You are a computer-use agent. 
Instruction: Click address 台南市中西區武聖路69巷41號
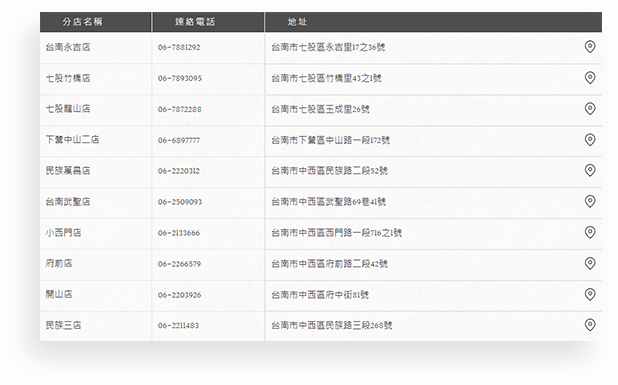[328, 202]
